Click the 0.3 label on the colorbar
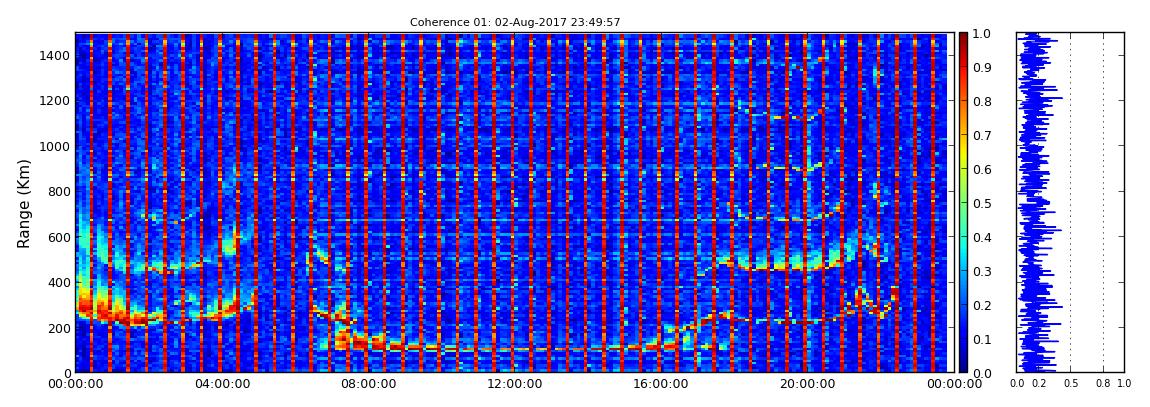 point(981,271)
